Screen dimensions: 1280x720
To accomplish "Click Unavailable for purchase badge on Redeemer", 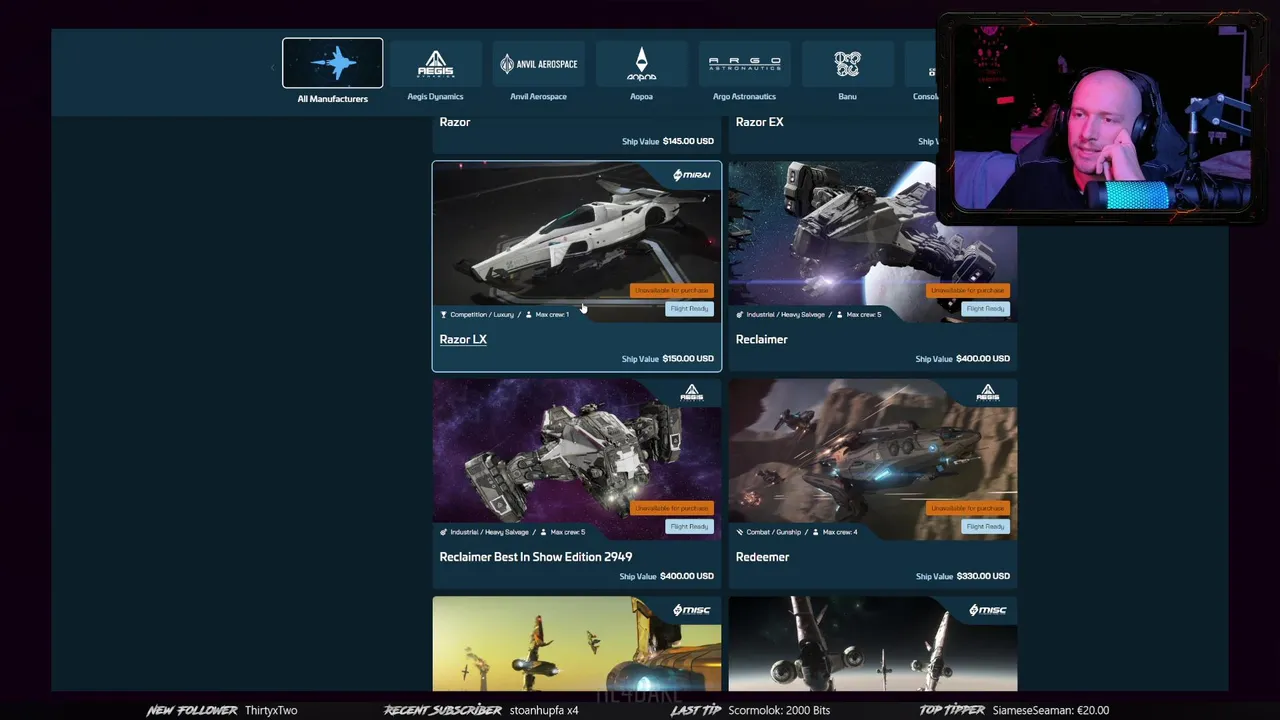I will 967,508.
